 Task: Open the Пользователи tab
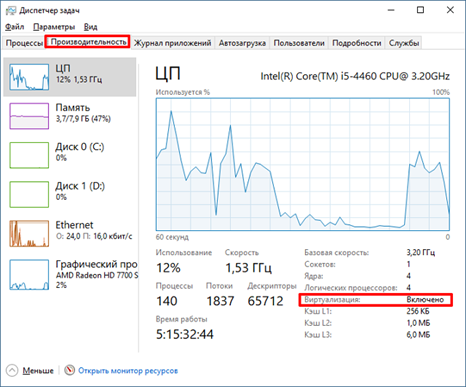pyautogui.click(x=299, y=43)
